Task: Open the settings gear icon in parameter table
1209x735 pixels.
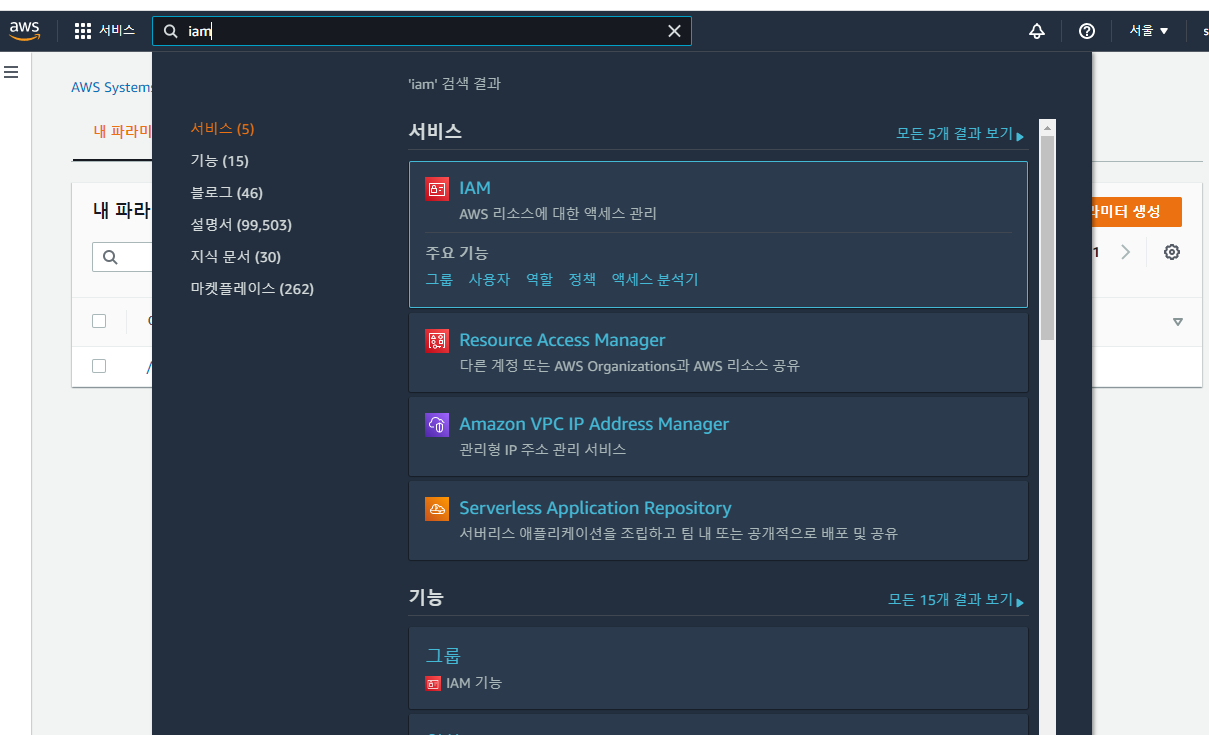Action: 1172,252
